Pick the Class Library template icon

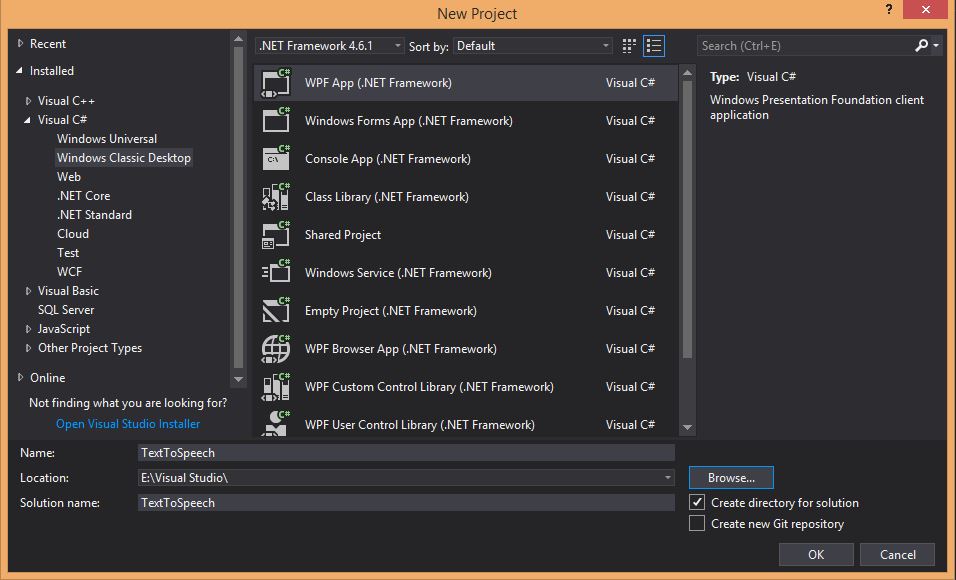276,196
